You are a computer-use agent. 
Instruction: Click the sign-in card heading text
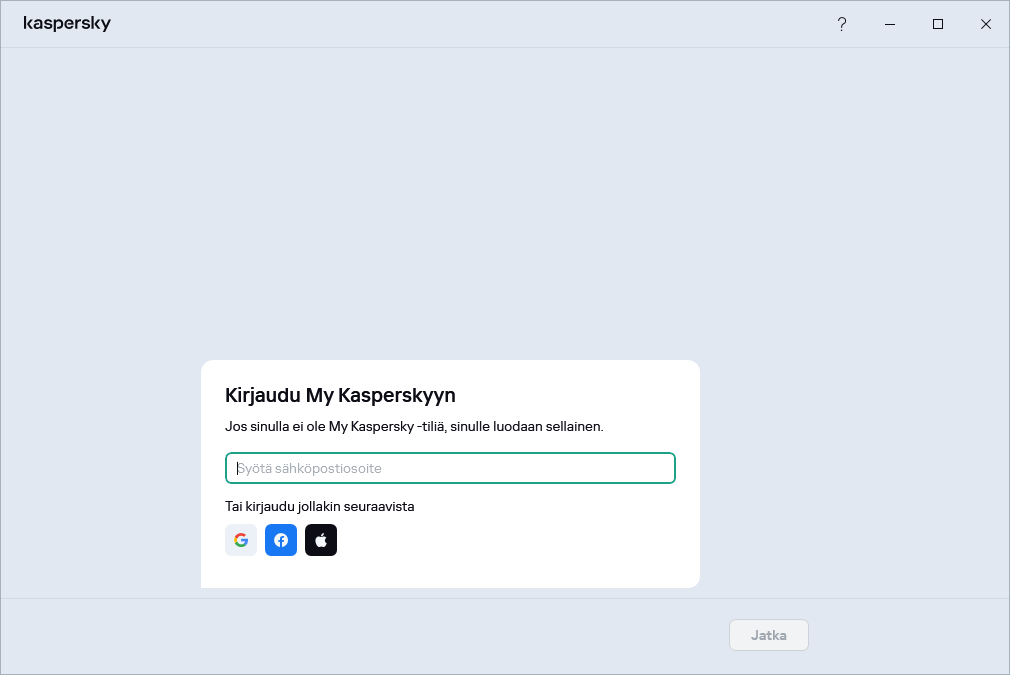pyautogui.click(x=341, y=395)
